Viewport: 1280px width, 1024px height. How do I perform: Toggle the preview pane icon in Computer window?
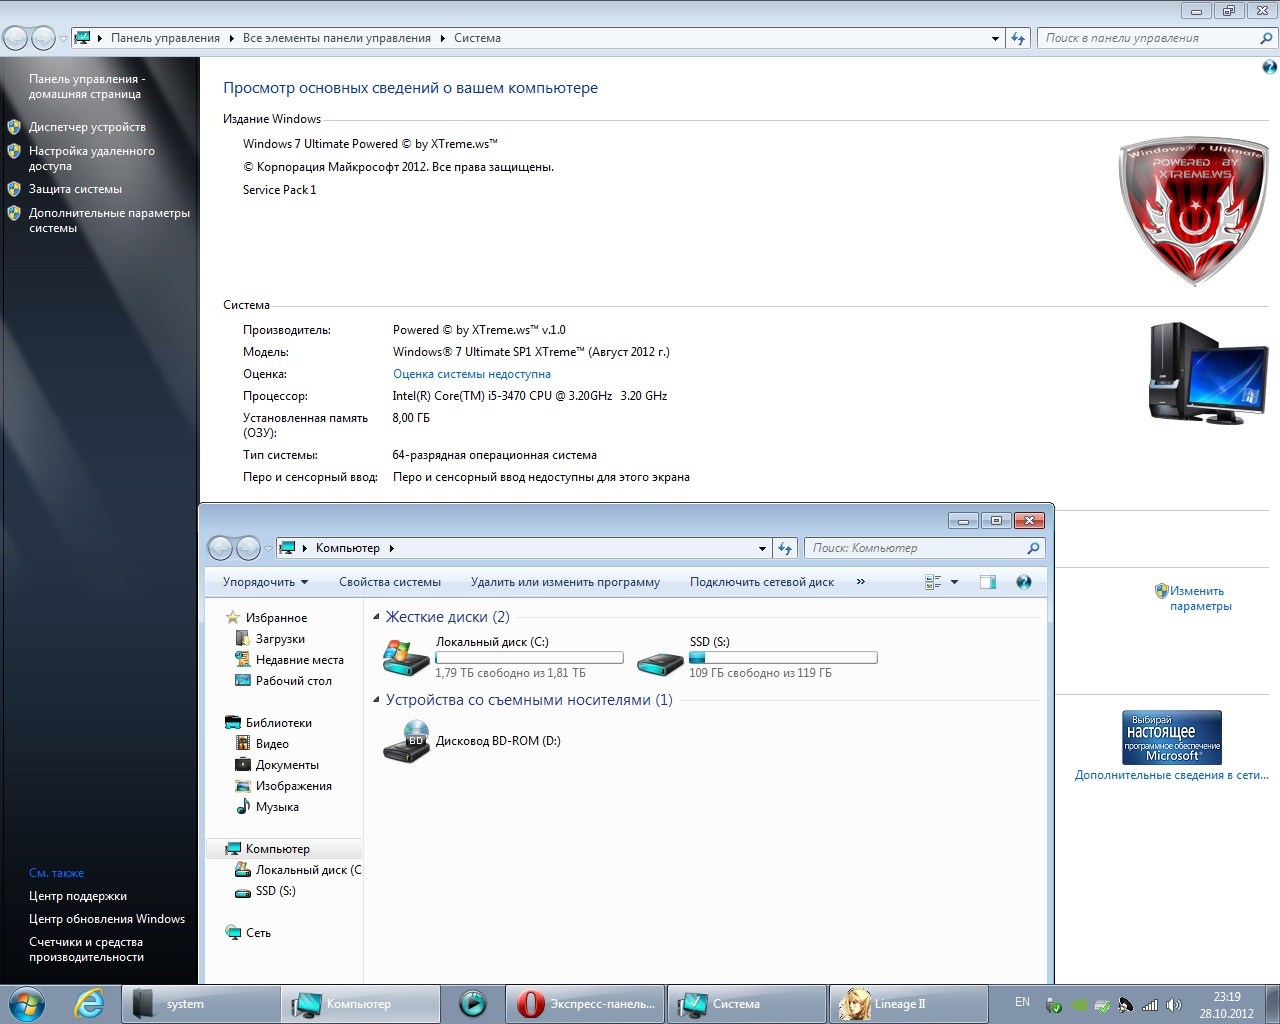[x=988, y=582]
